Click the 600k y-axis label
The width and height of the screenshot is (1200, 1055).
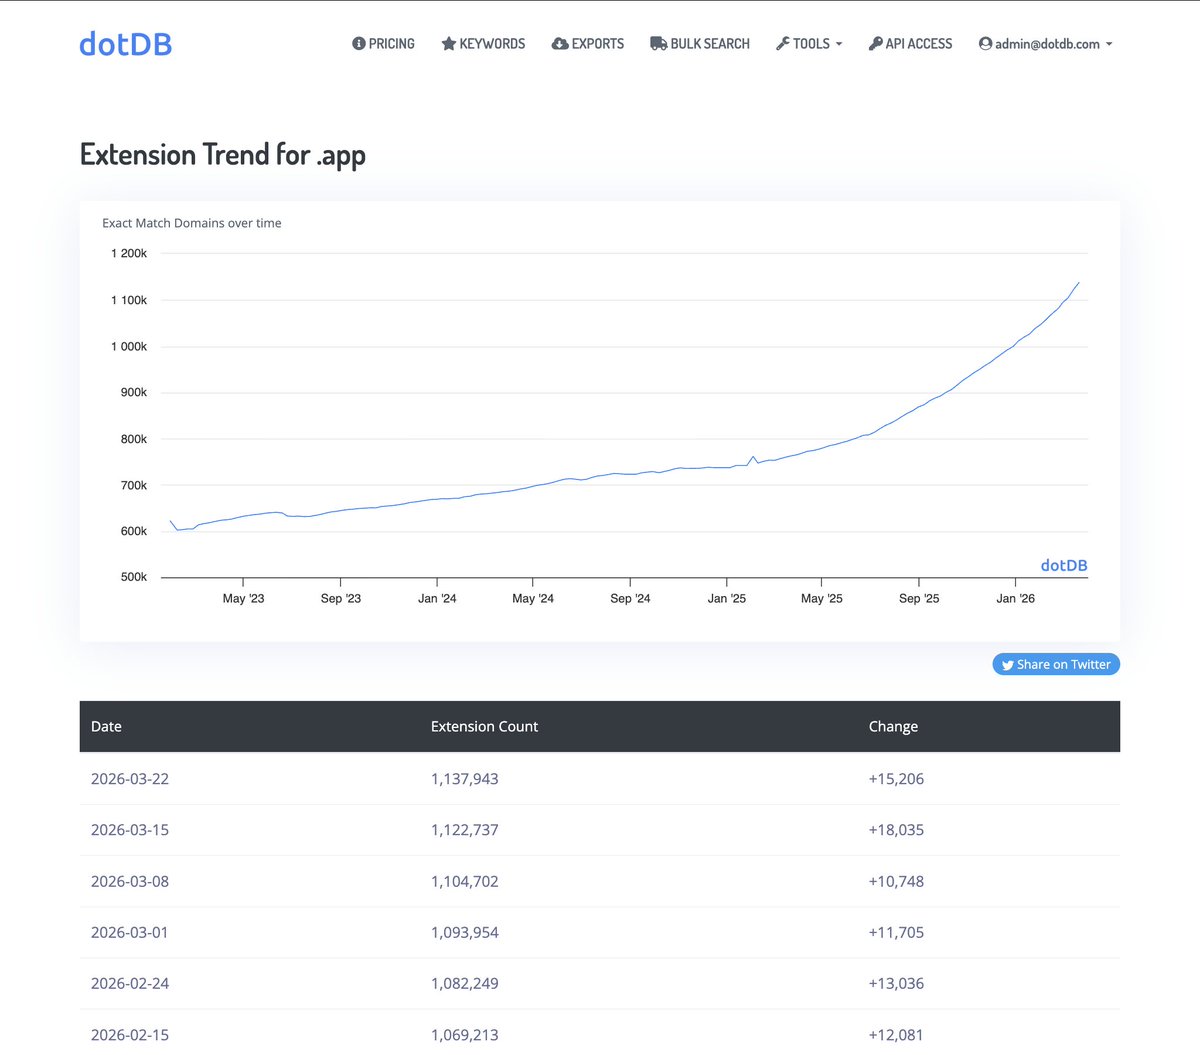tap(134, 531)
